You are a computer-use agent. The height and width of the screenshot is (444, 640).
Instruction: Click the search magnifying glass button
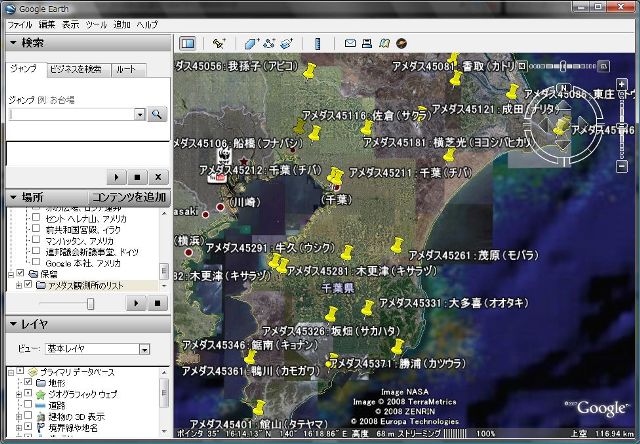[157, 114]
